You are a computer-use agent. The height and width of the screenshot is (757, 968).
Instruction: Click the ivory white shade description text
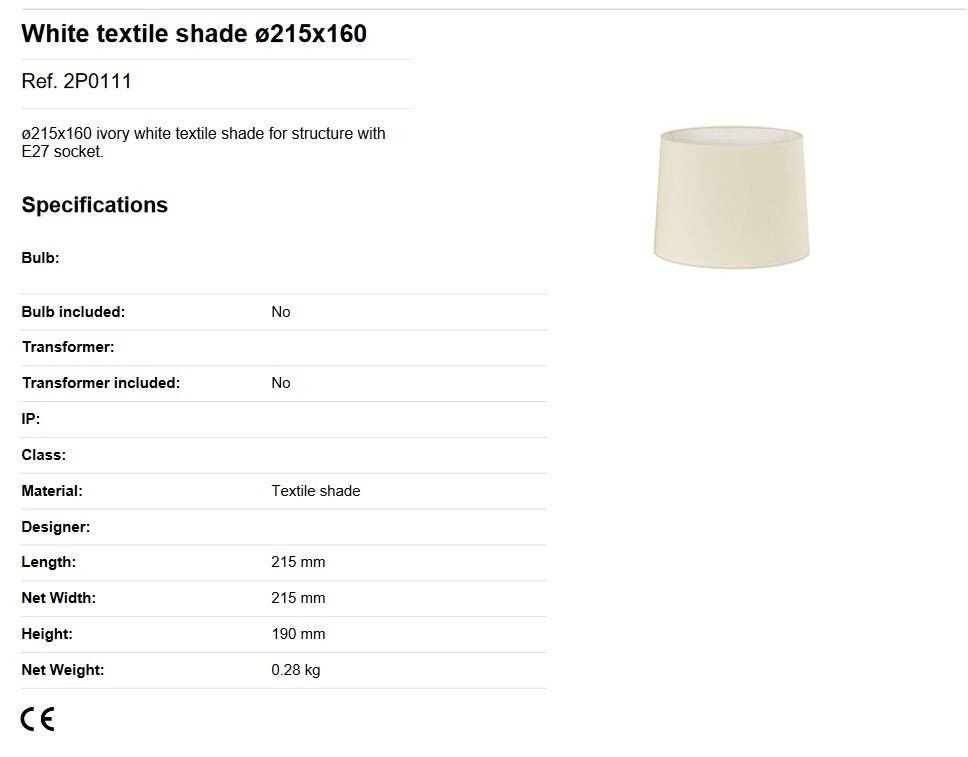tap(203, 142)
